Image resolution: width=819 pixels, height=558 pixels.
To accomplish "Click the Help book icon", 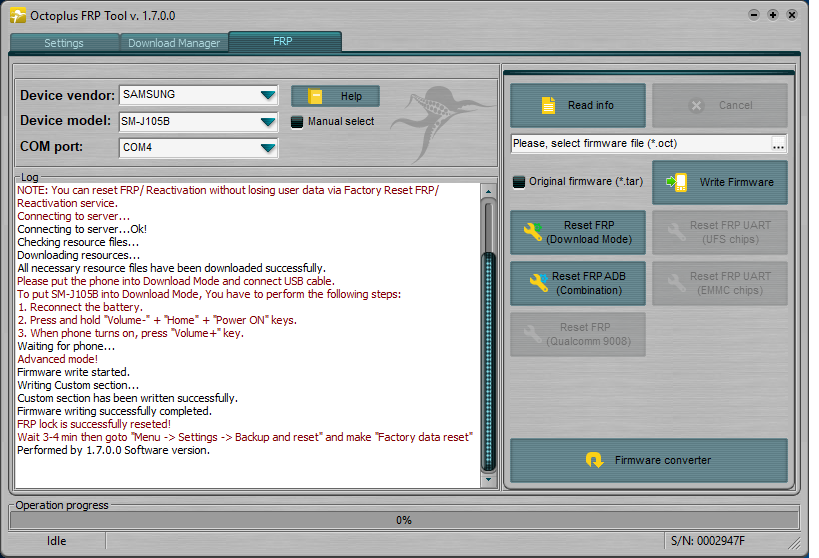I will click(315, 96).
